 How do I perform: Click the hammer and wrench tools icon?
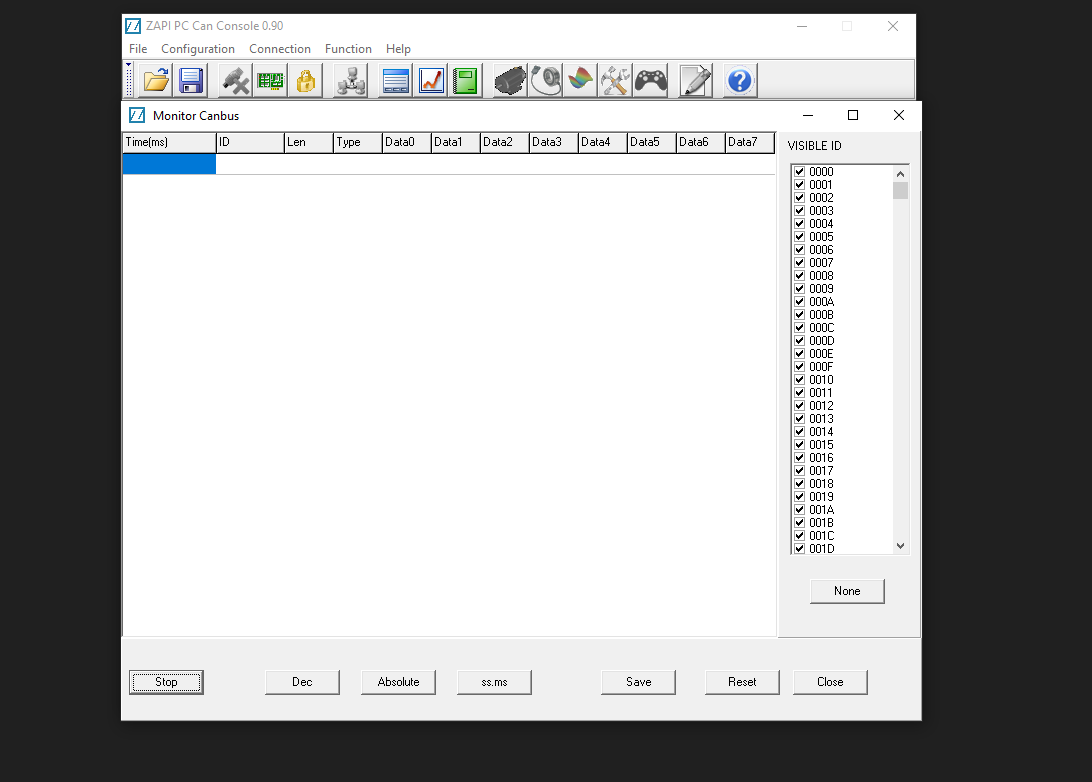coord(615,81)
